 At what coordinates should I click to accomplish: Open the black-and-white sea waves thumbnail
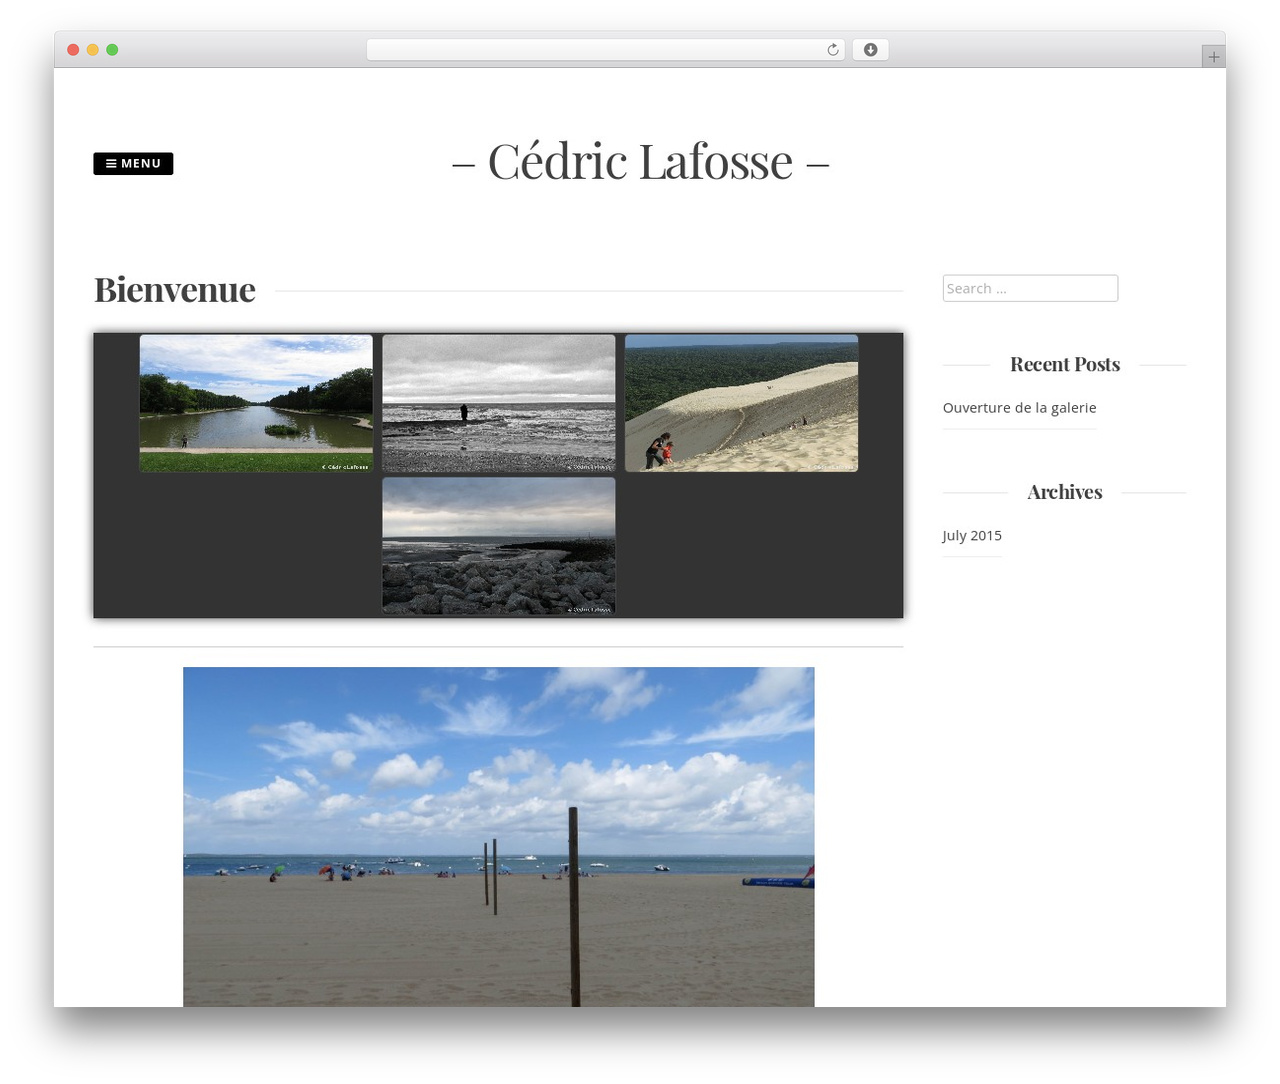[499, 403]
